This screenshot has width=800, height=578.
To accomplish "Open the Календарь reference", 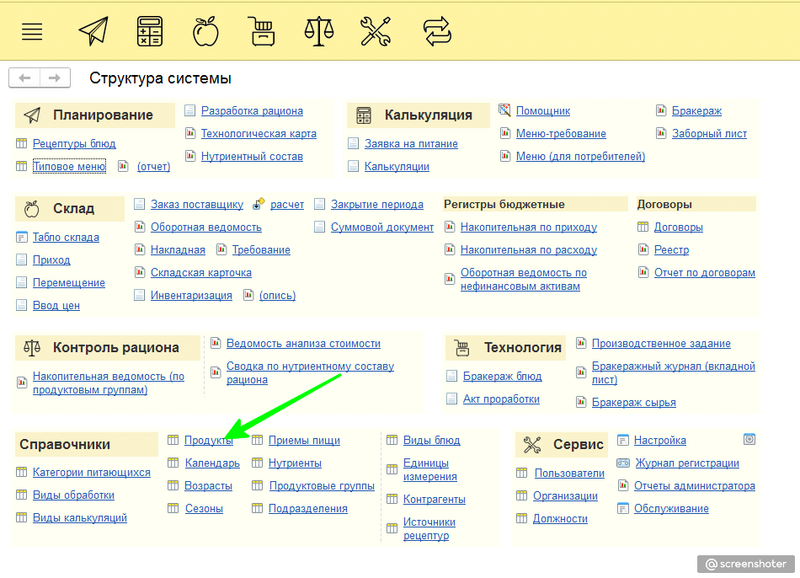I will click(212, 463).
